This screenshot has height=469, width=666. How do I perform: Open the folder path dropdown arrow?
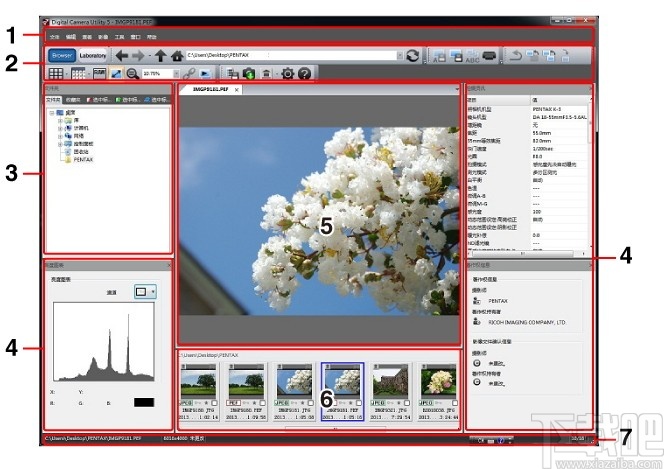click(400, 55)
